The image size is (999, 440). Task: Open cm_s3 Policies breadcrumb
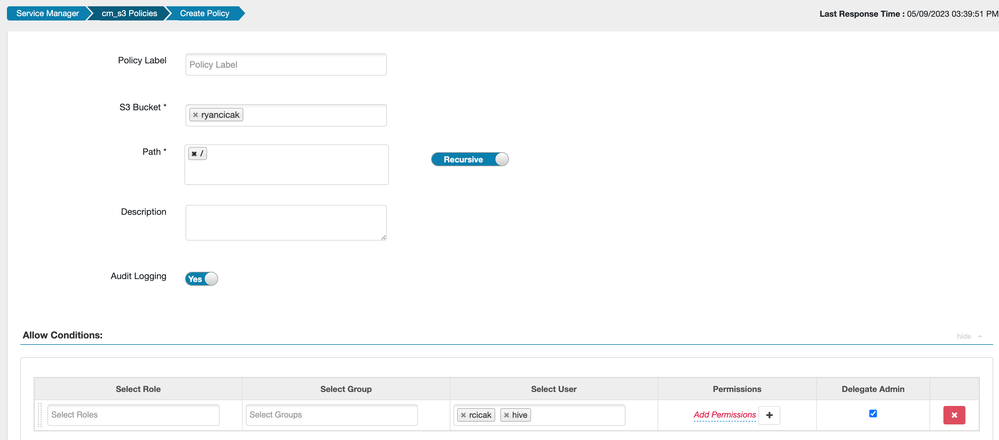(129, 13)
